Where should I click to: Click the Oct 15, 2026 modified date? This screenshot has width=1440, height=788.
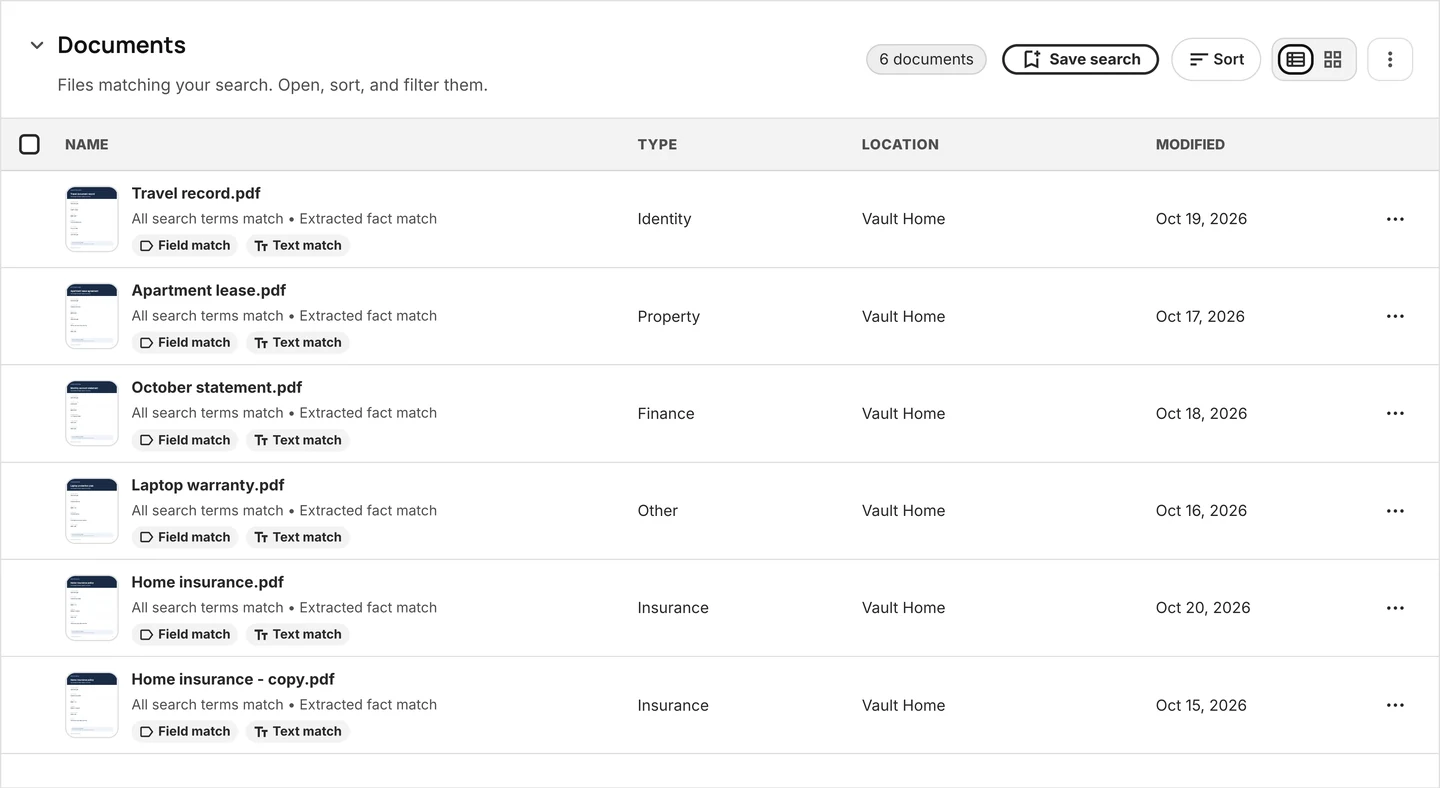1201,705
